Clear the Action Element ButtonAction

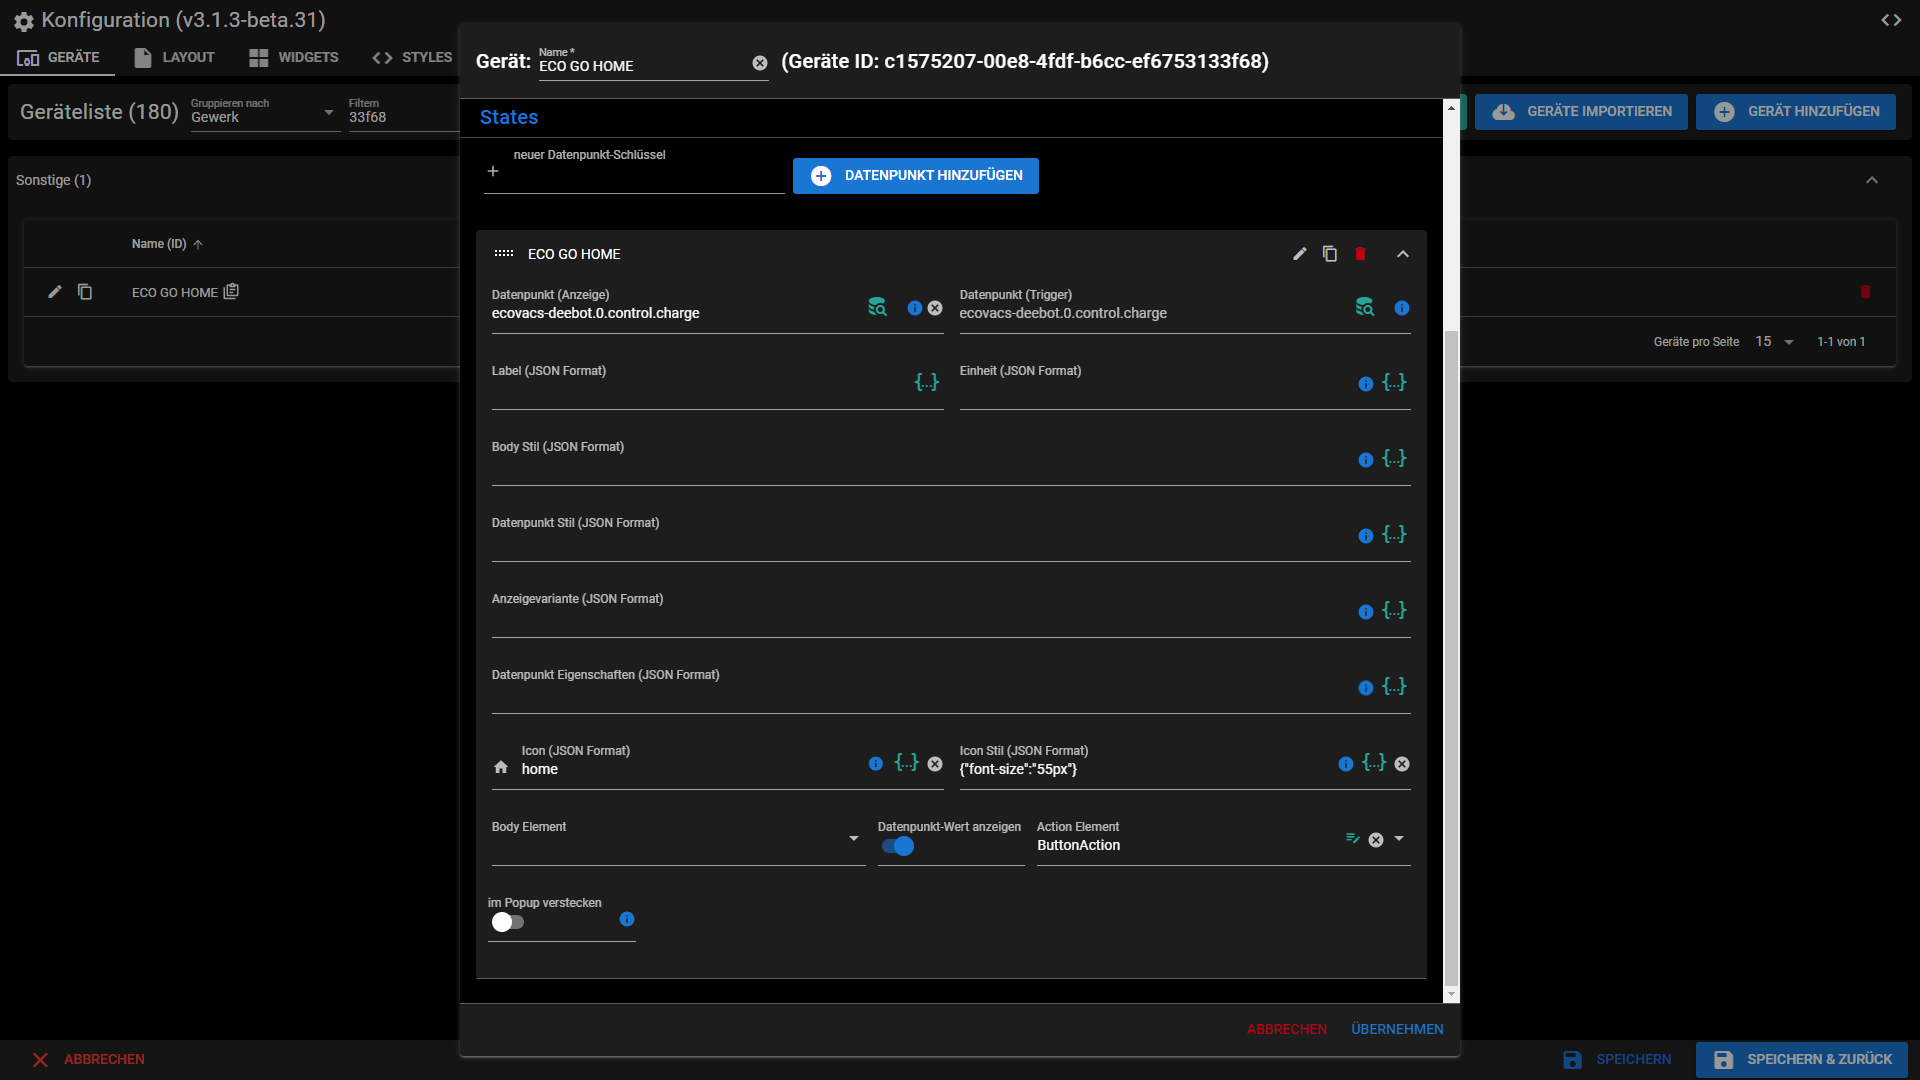point(1376,840)
